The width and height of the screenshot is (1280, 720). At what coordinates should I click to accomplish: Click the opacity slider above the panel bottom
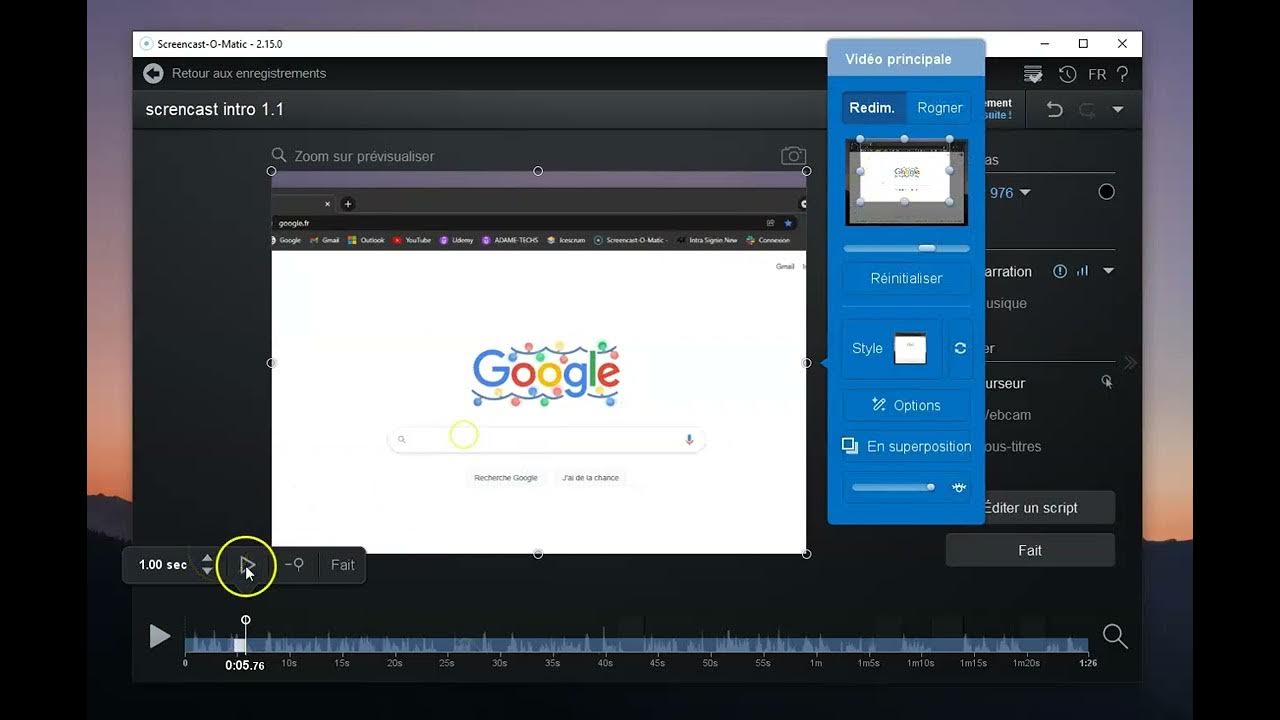pos(893,487)
